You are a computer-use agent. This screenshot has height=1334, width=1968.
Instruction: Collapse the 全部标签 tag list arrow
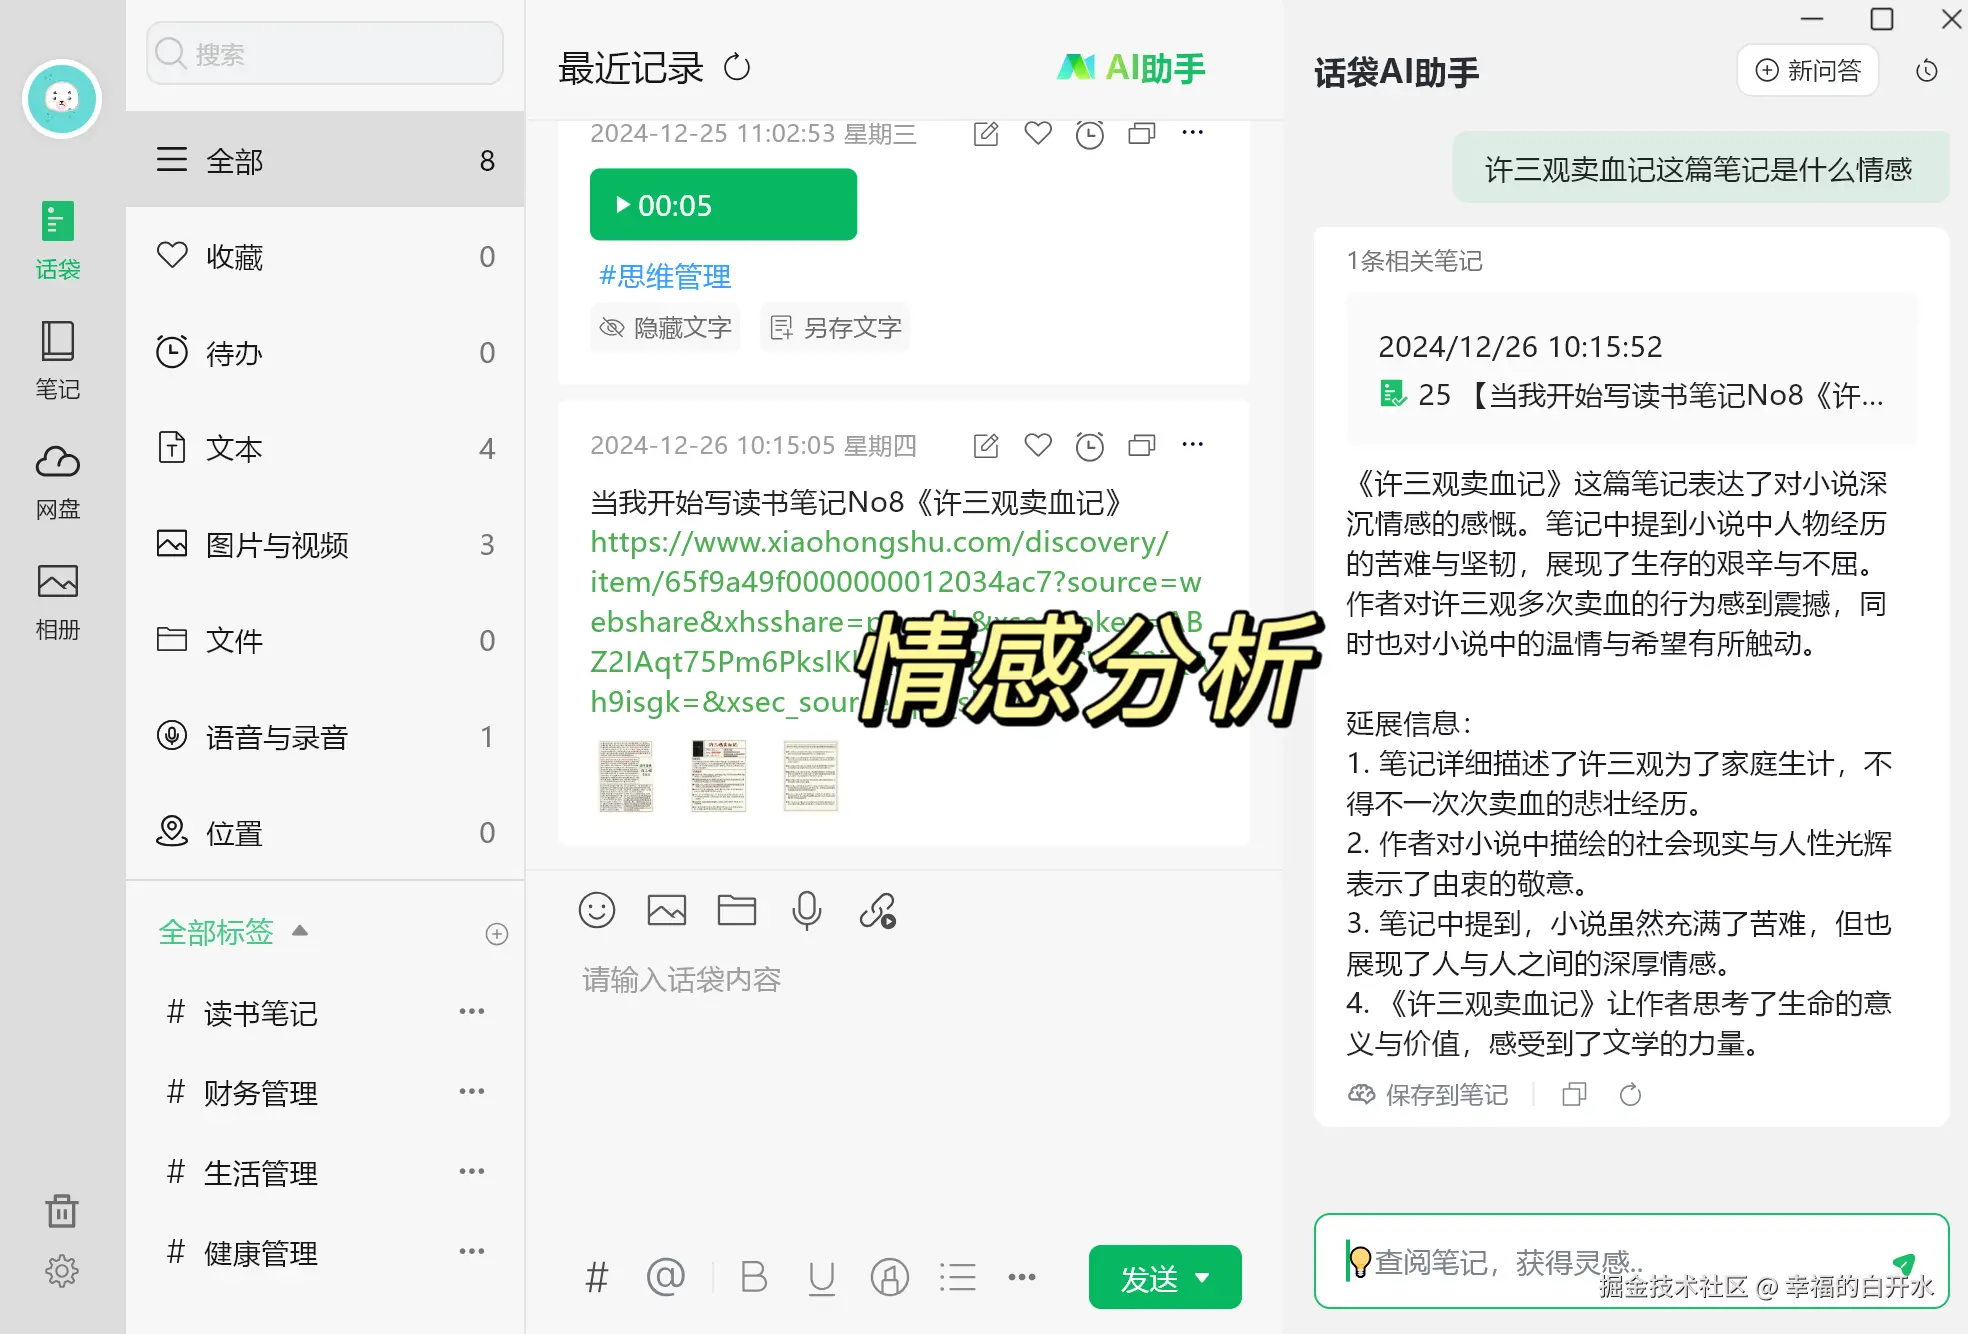(300, 931)
